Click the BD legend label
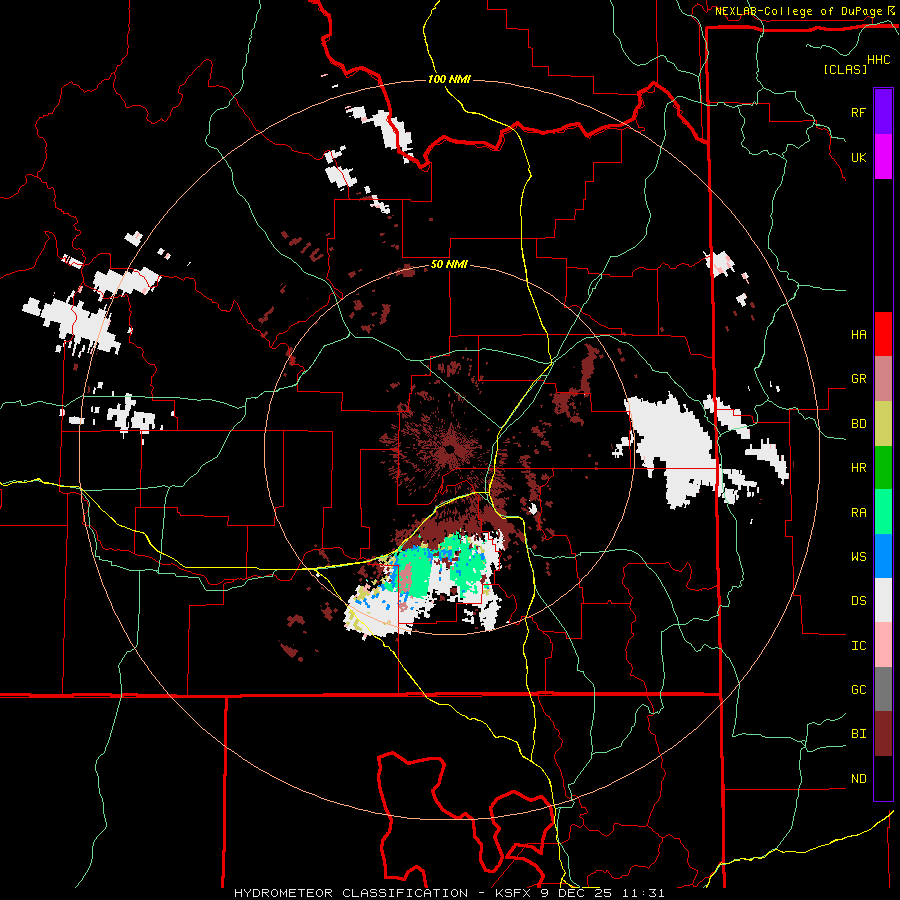The image size is (900, 900). [858, 424]
